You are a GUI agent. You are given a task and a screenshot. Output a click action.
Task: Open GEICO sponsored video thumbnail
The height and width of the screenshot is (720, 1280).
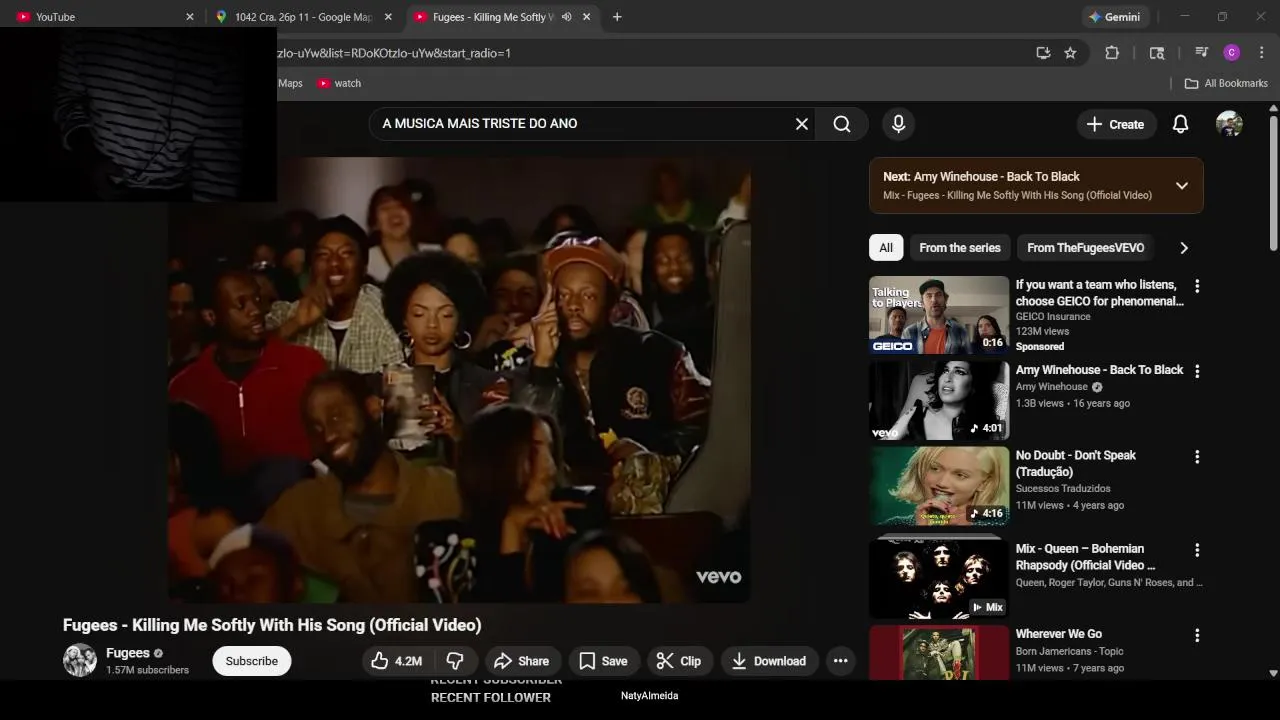pos(939,315)
